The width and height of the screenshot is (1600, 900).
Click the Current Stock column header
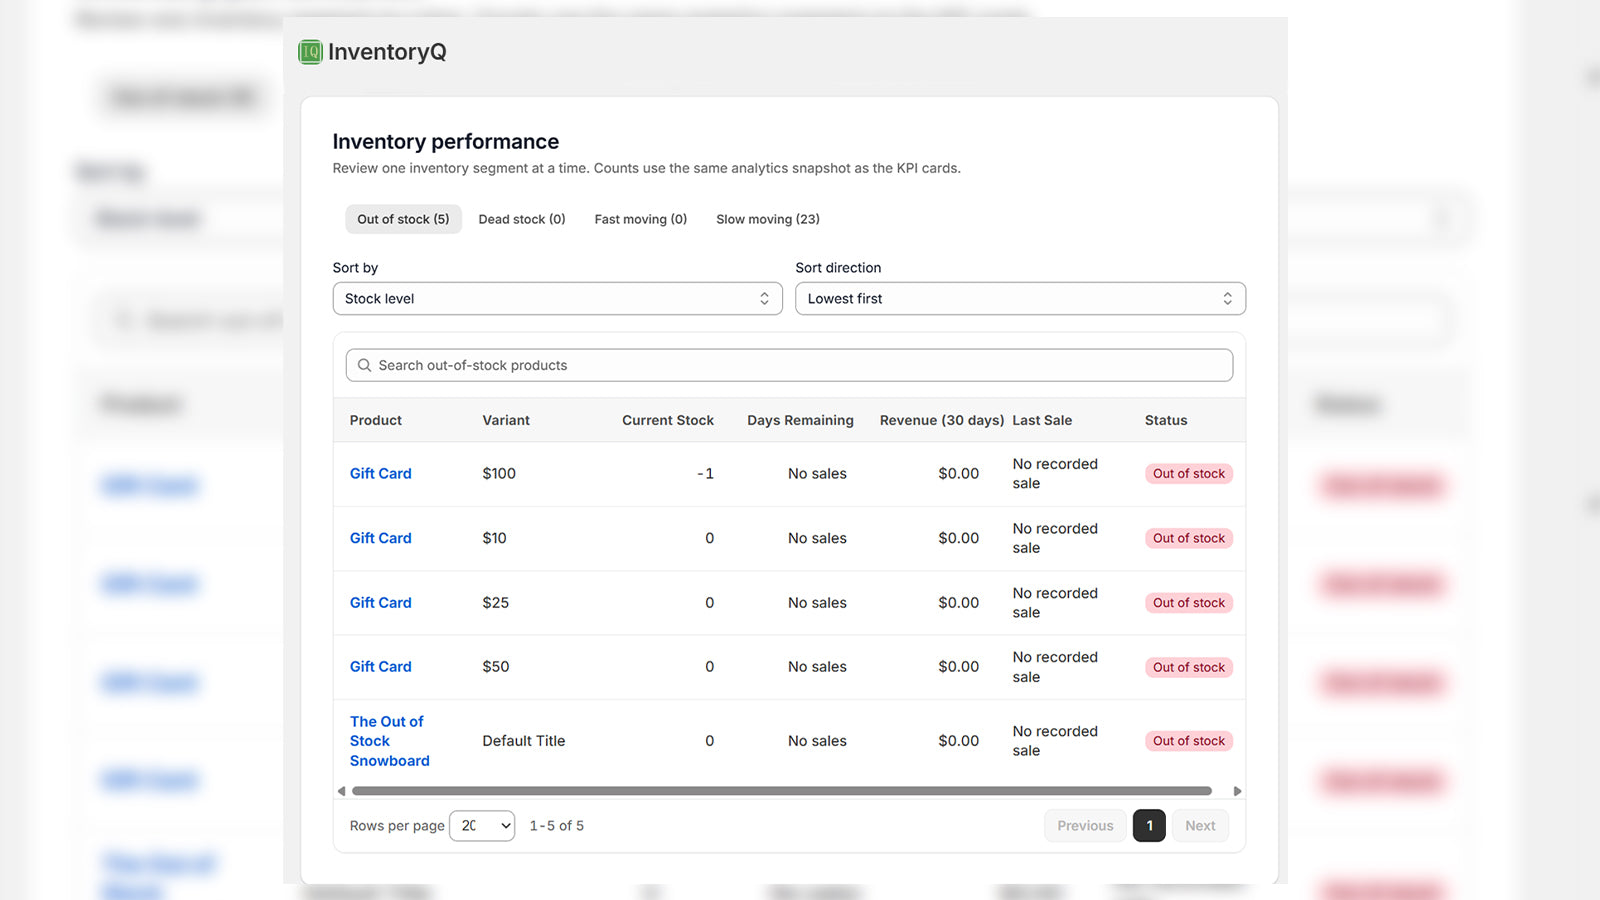coord(668,420)
